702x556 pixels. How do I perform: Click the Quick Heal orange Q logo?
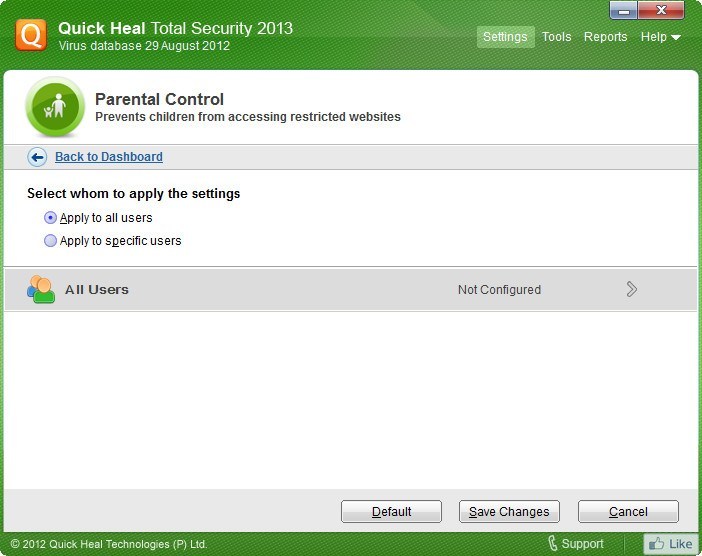31,34
